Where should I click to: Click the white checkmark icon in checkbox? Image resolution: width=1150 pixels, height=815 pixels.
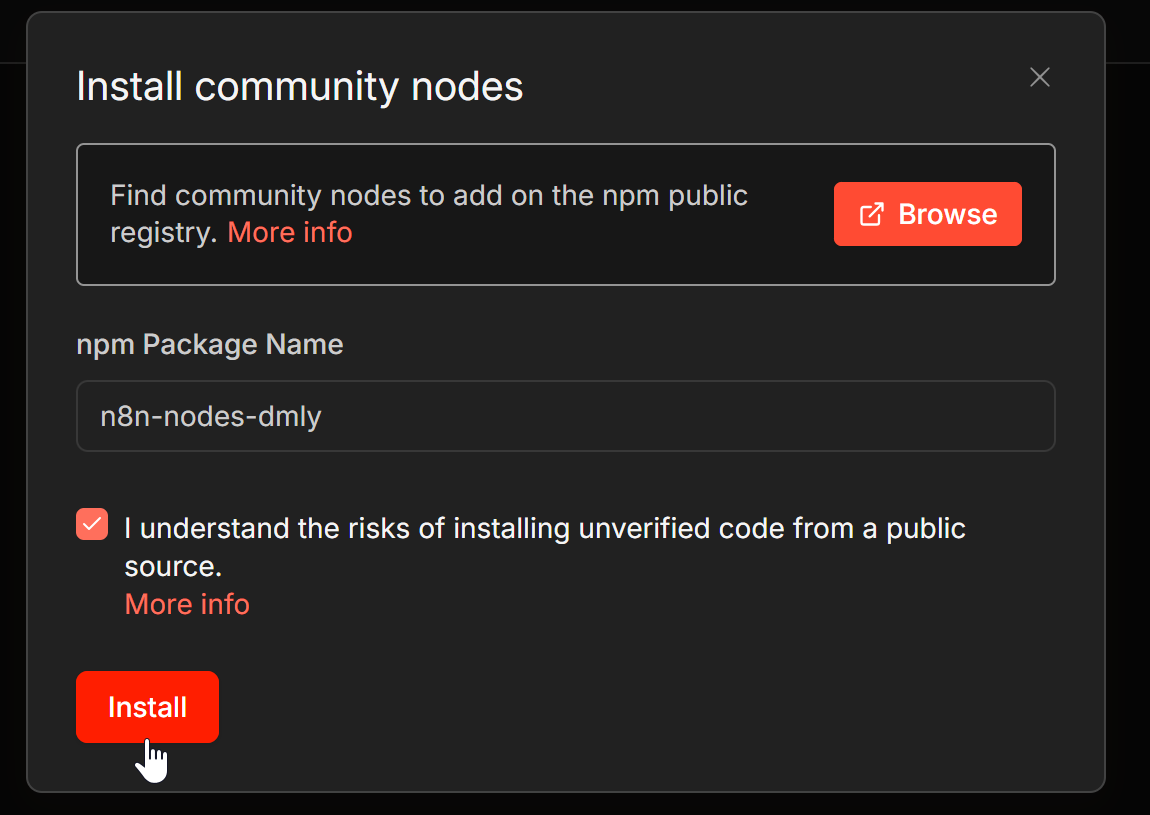[92, 524]
